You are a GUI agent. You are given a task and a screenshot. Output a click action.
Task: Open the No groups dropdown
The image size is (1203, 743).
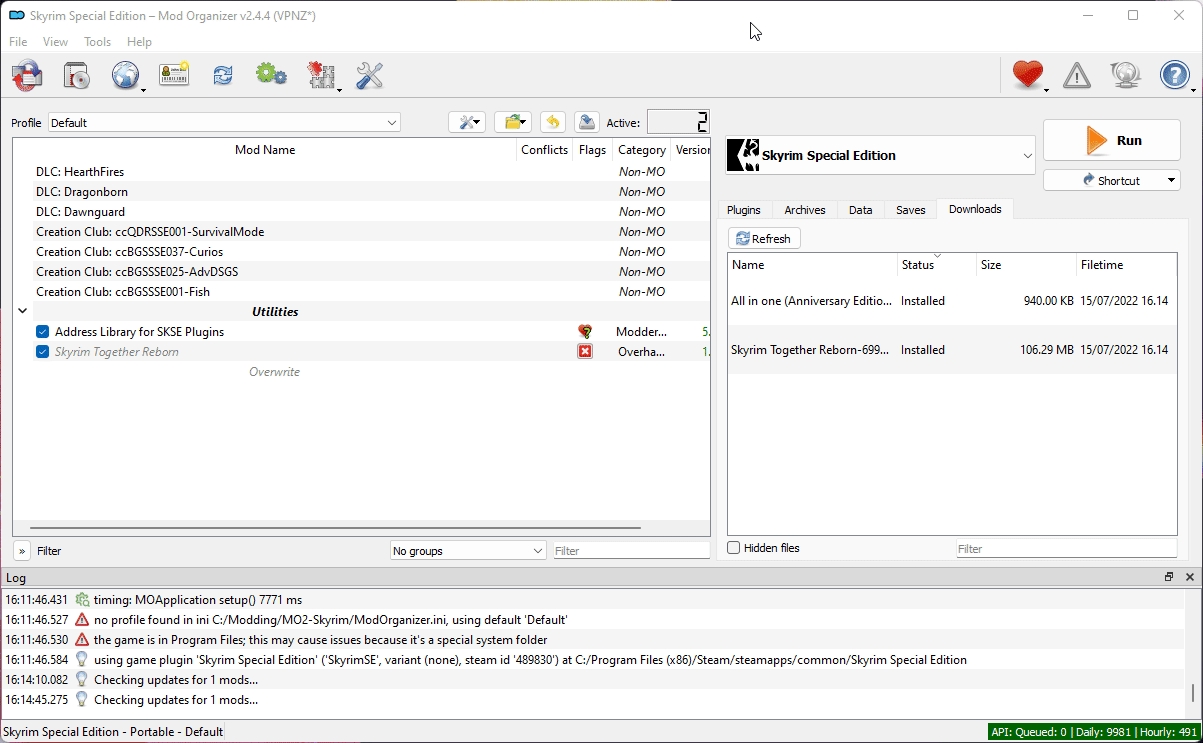pos(467,551)
